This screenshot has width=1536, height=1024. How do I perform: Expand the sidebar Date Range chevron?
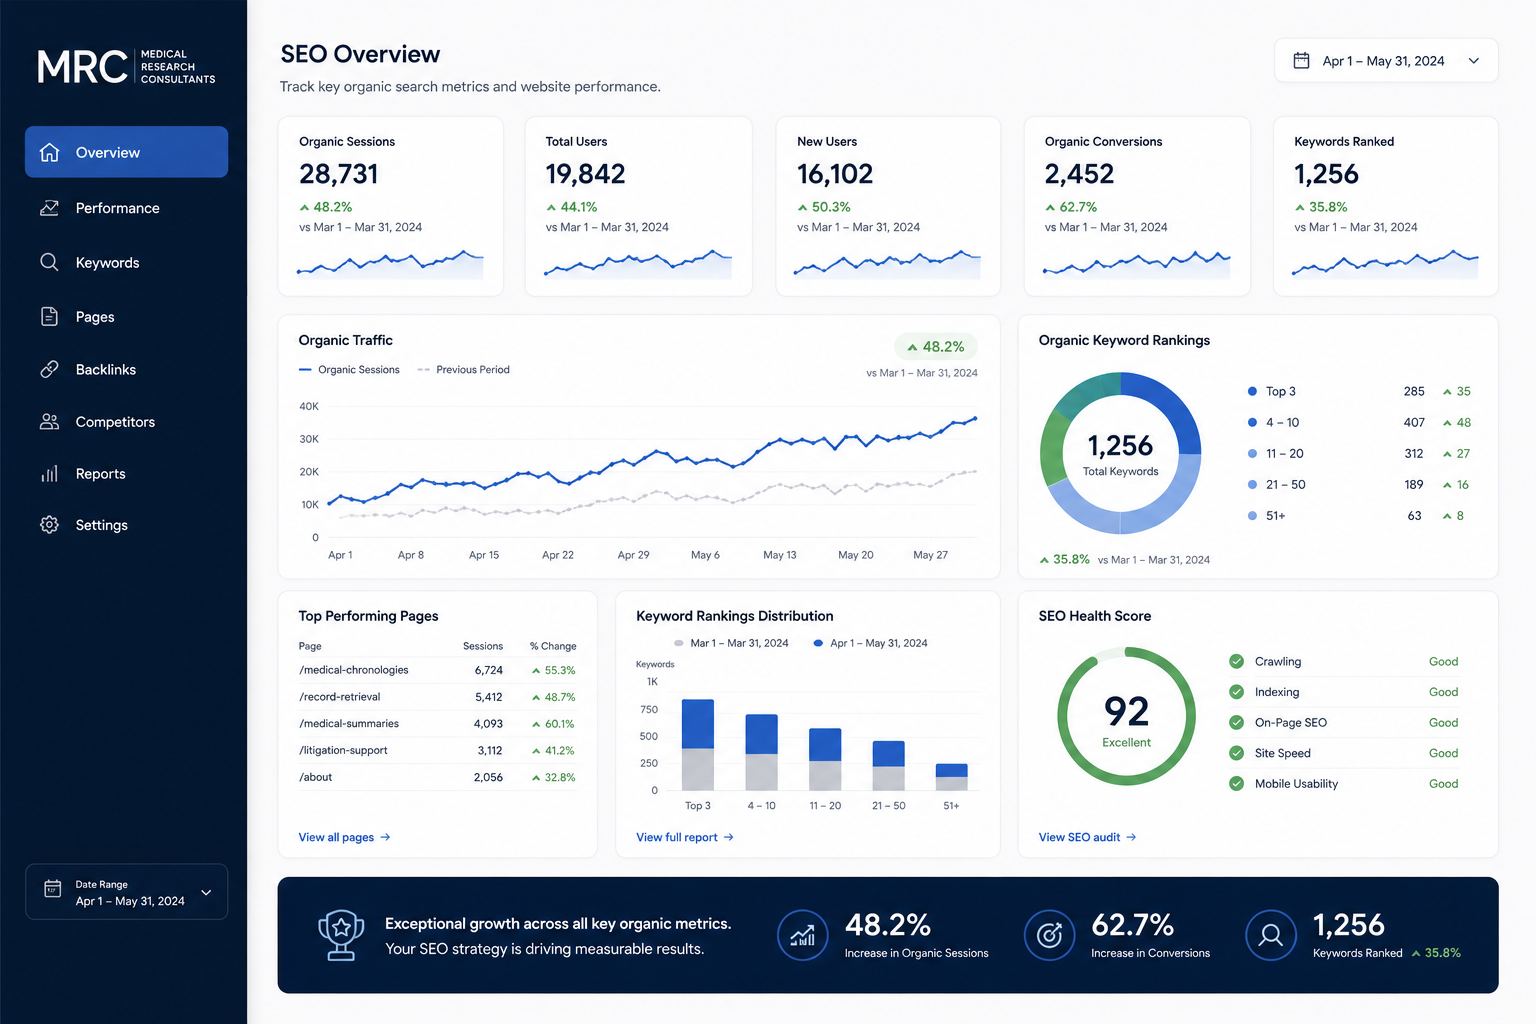click(206, 892)
